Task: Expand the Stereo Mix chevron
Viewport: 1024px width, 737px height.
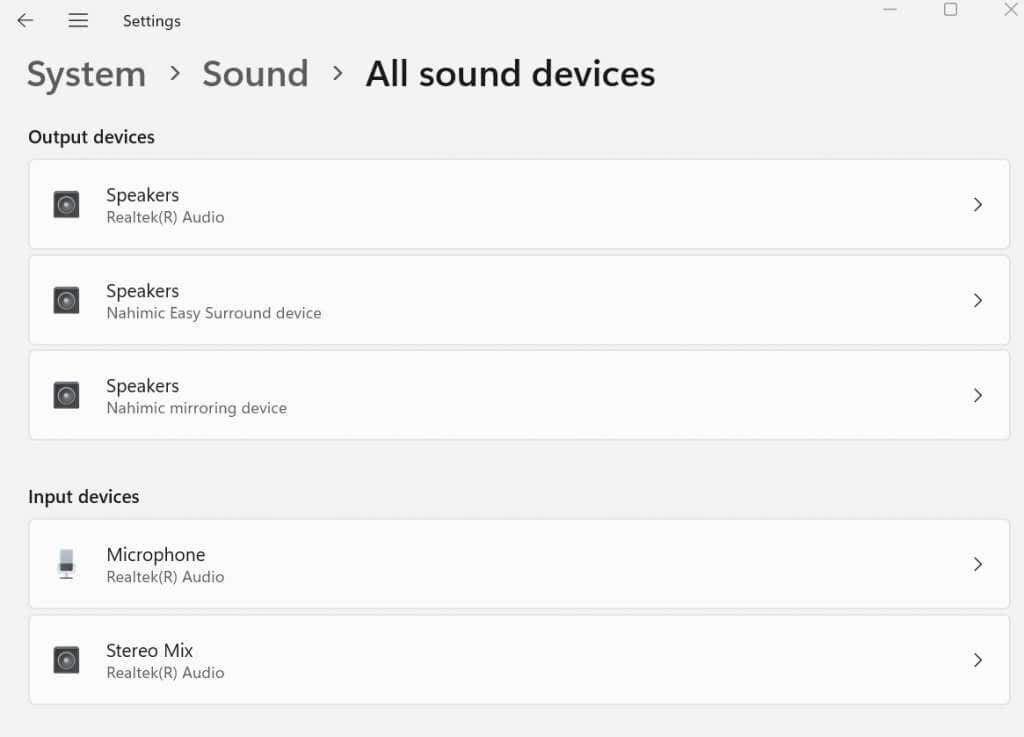Action: [978, 660]
